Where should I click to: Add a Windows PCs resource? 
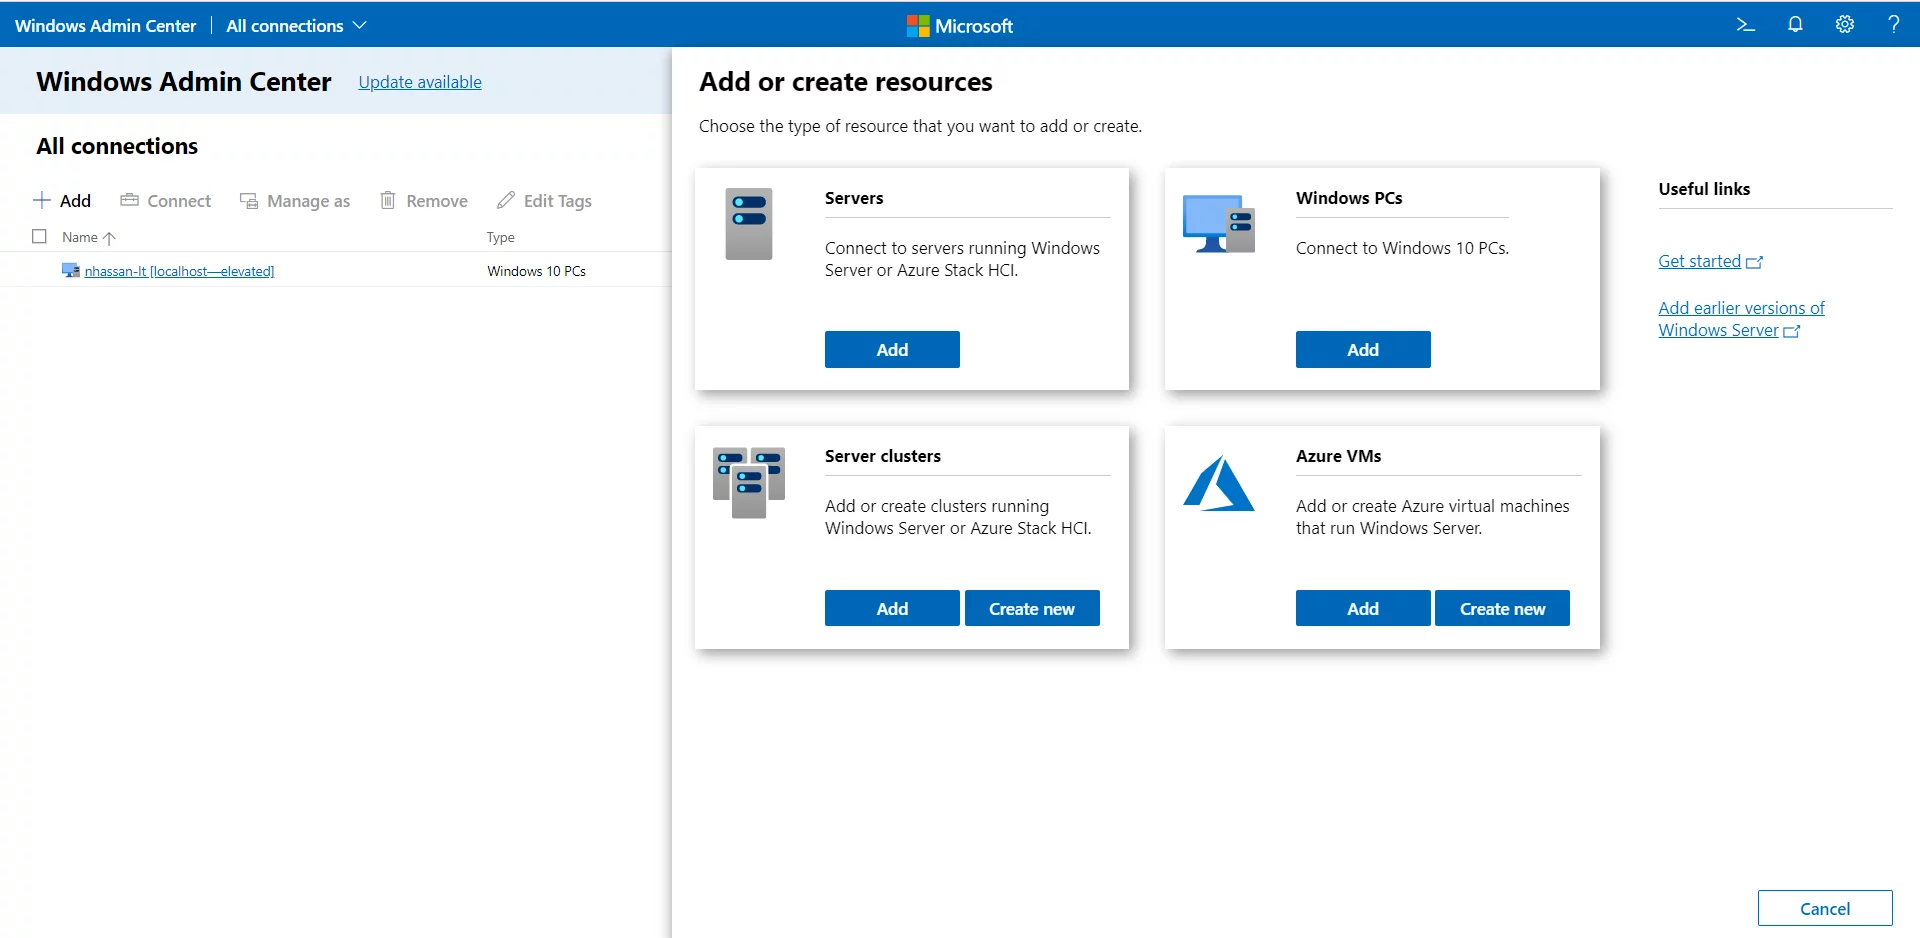tap(1363, 349)
